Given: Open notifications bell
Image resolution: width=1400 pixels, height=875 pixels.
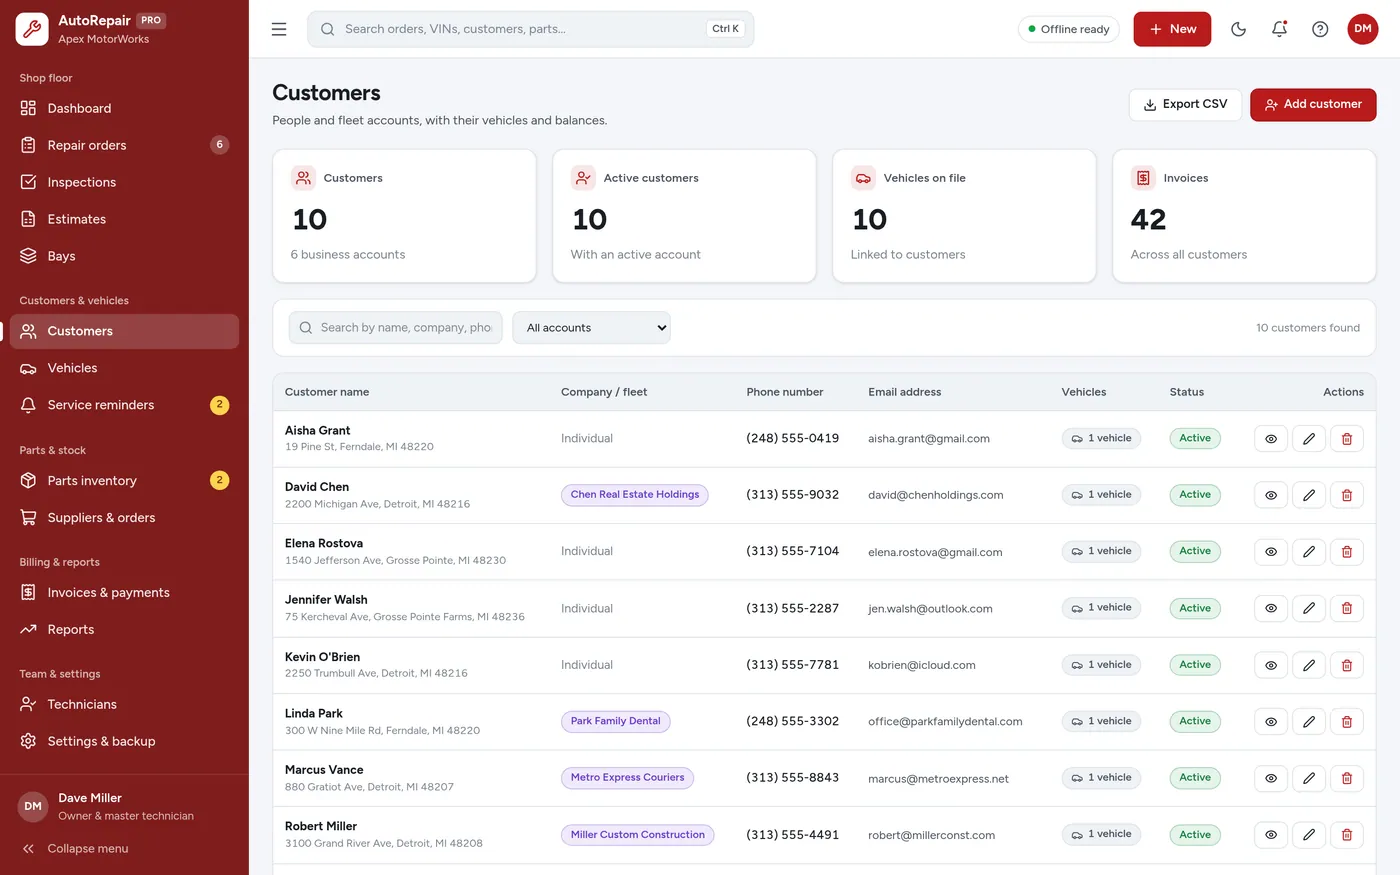Looking at the screenshot, I should pos(1279,29).
